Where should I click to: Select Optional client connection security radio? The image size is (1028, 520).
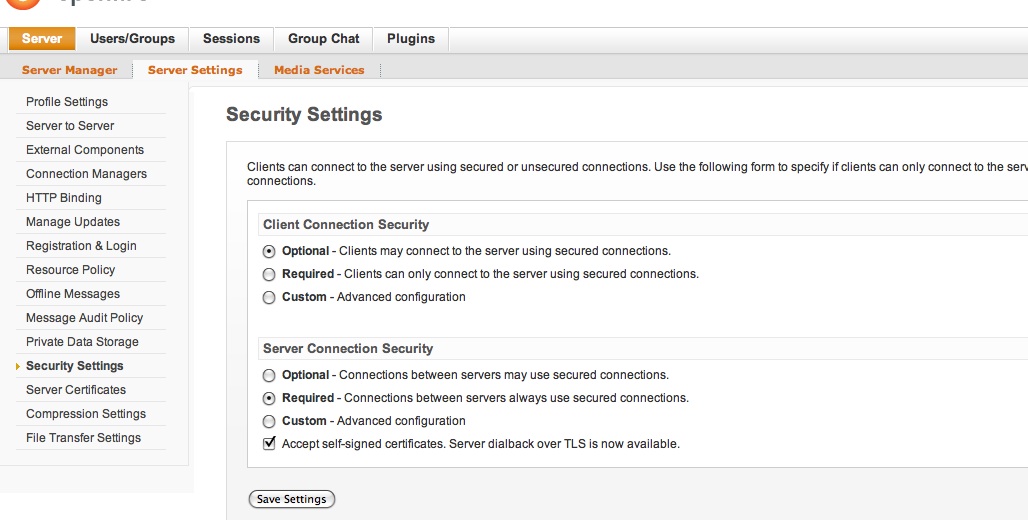point(269,252)
